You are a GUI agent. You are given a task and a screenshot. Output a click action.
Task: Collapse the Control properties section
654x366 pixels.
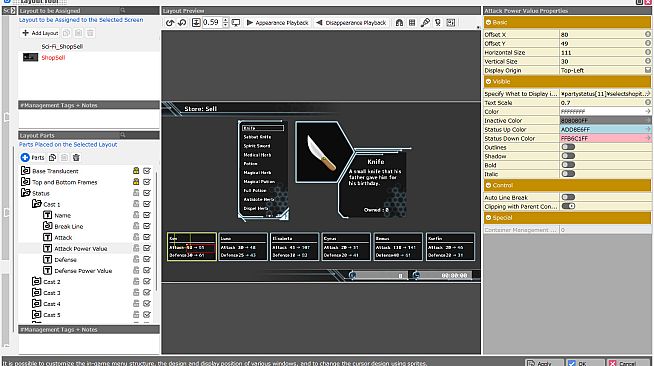tap(488, 185)
